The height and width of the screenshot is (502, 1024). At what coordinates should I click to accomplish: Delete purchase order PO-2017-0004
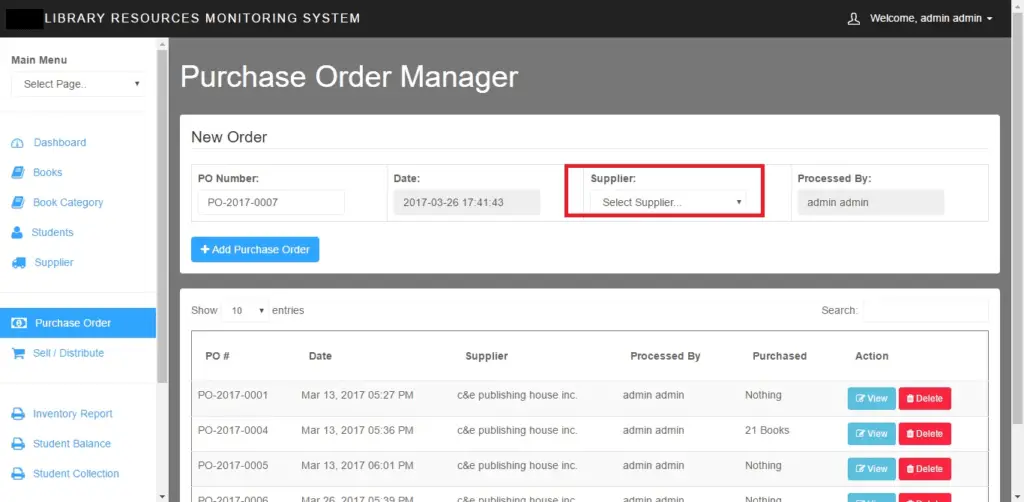pyautogui.click(x=925, y=434)
